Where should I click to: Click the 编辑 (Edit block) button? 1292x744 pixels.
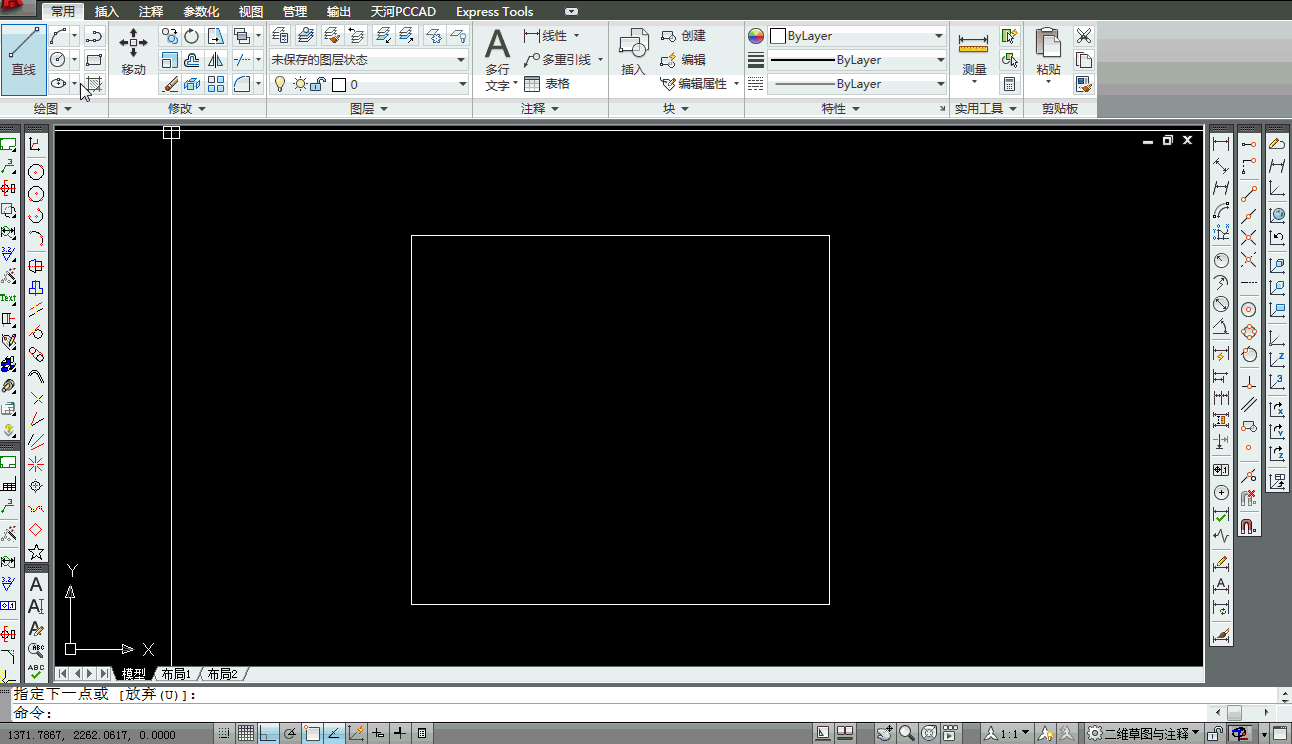pos(684,60)
